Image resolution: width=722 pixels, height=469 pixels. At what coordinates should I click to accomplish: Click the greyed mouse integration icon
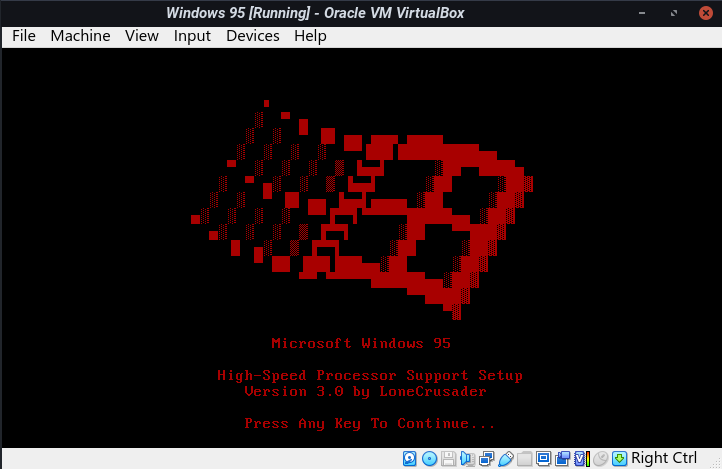pyautogui.click(x=600, y=458)
